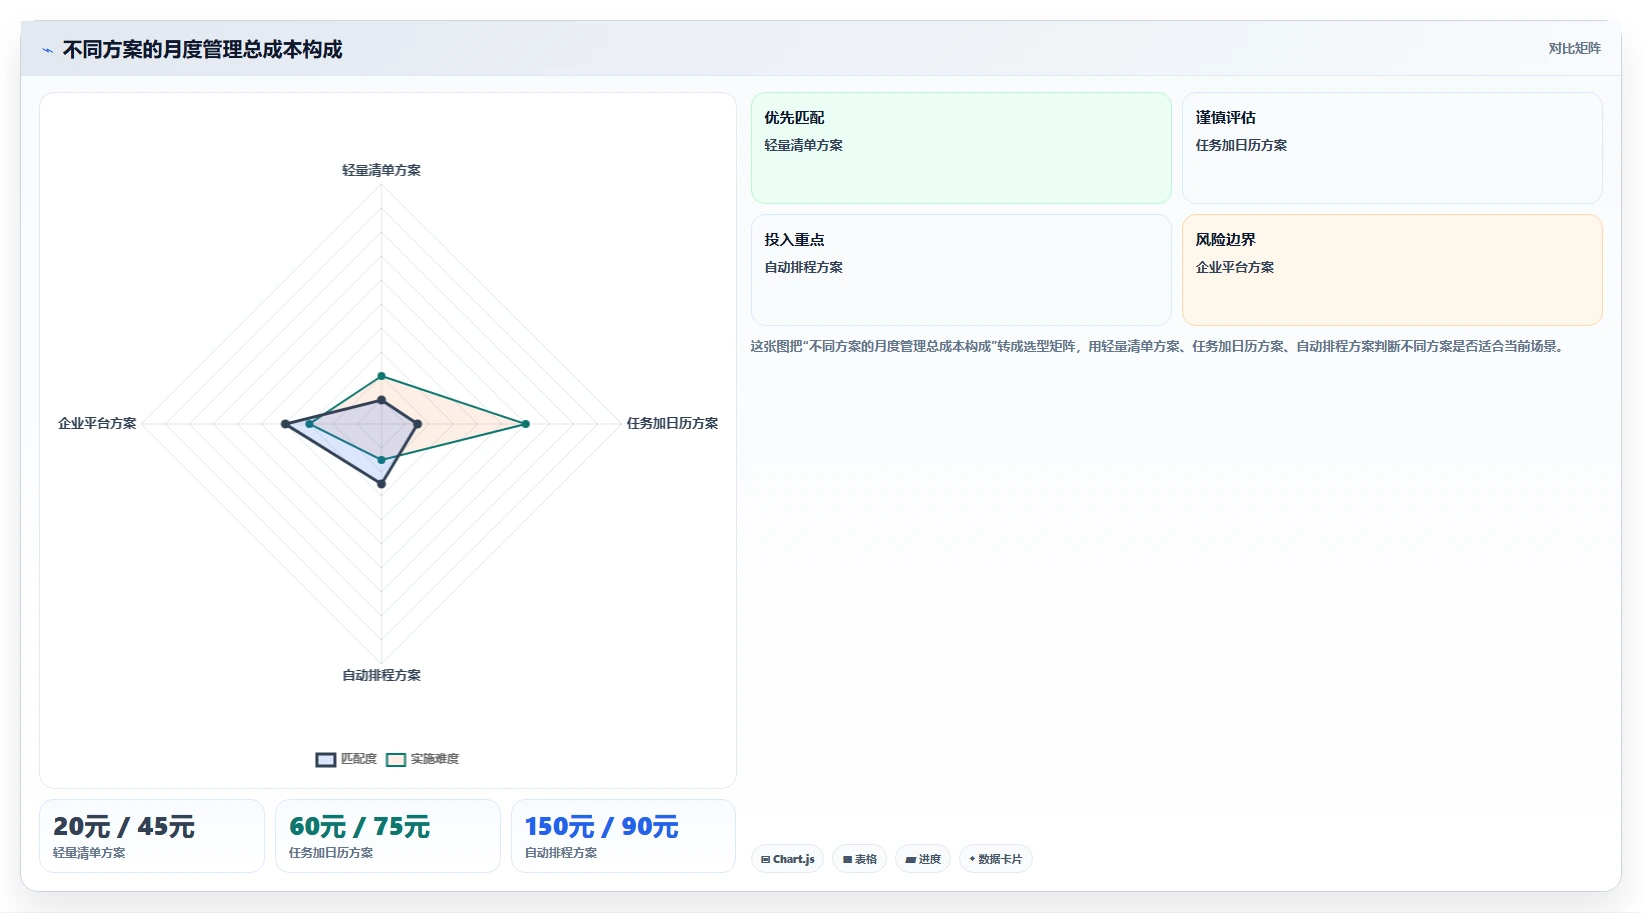
Task: Click the 20元 / 45元 stat card
Action: [152, 836]
